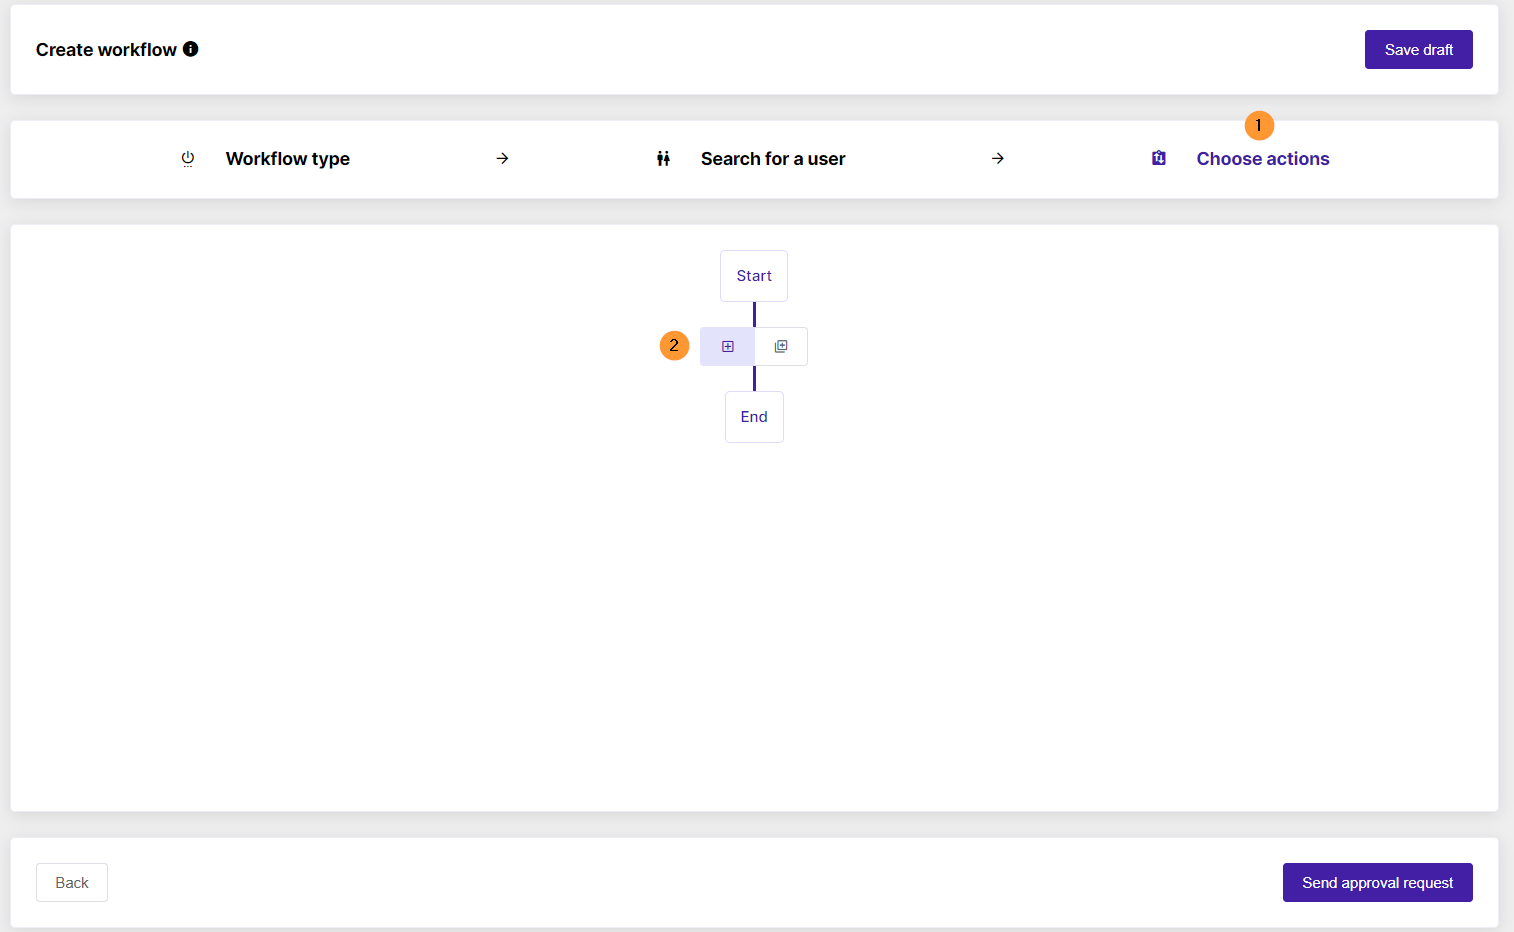Click the clipboard icon beside Choose actions
Image resolution: width=1514 pixels, height=932 pixels.
click(1158, 158)
